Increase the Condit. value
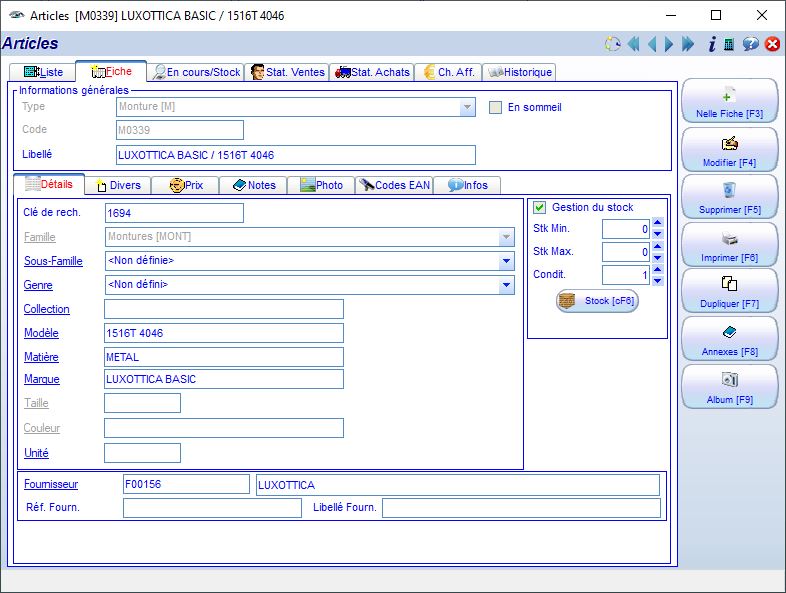 658,270
